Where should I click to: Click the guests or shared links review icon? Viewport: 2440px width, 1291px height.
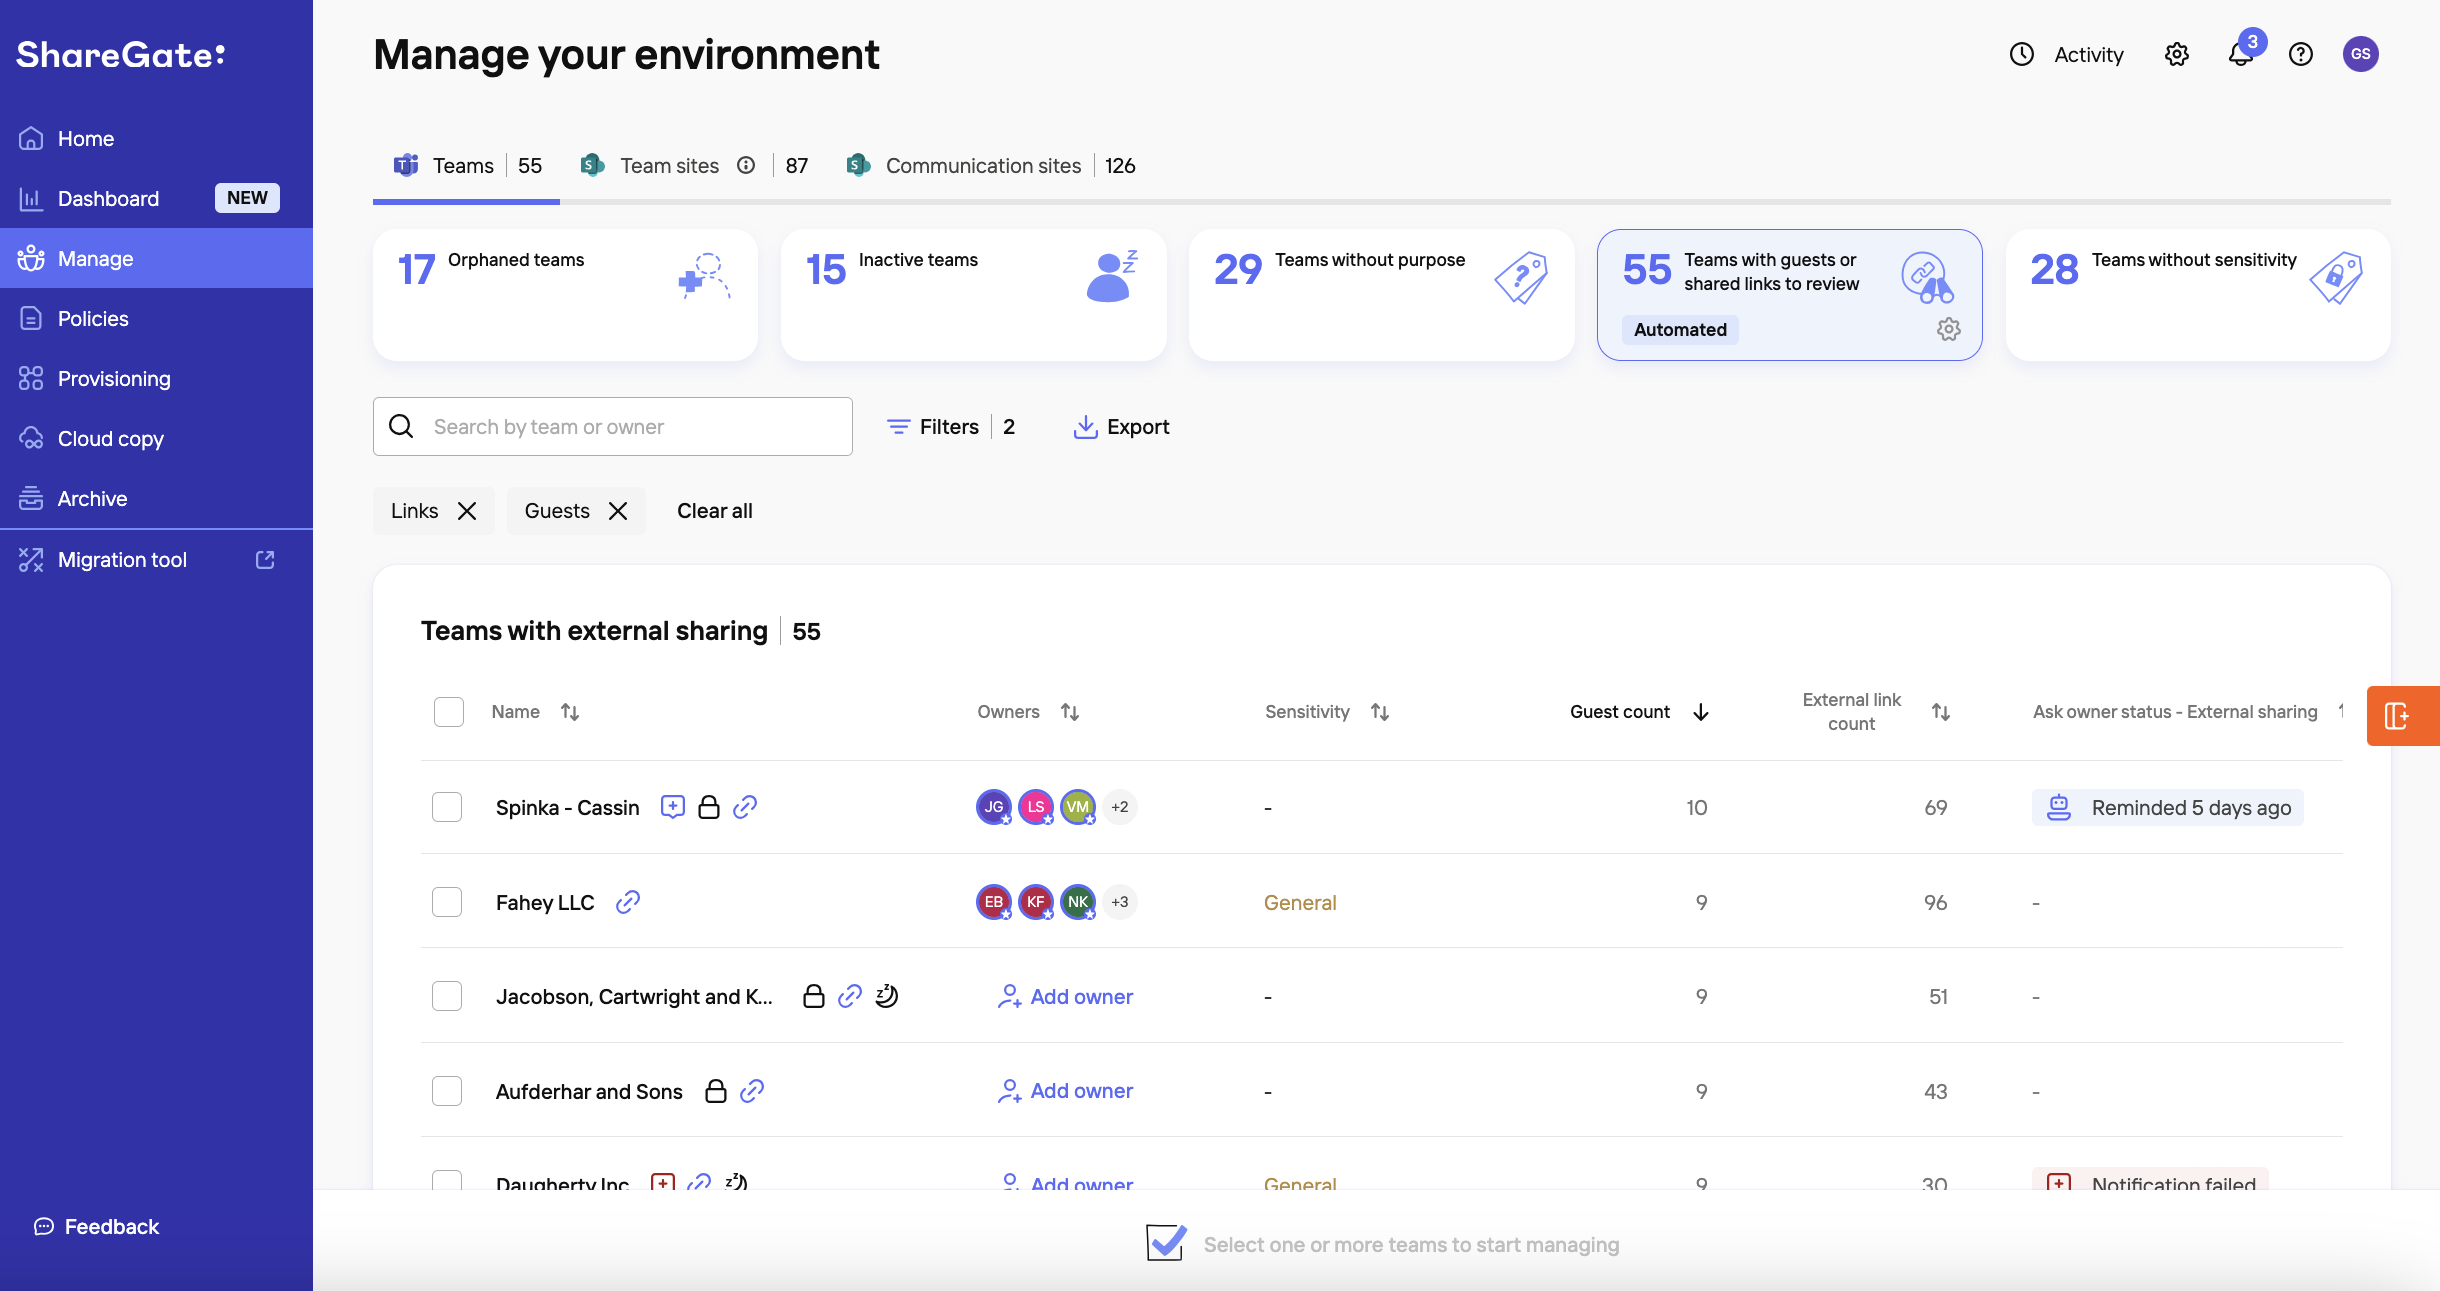[1925, 273]
